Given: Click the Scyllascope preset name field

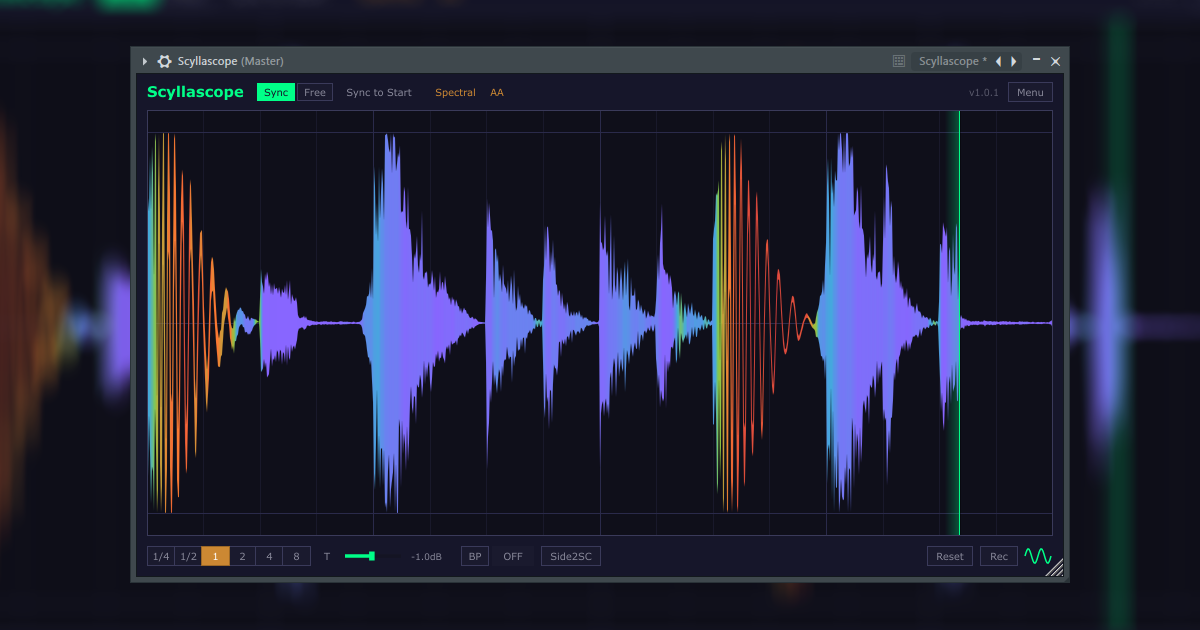Looking at the screenshot, I should [950, 61].
